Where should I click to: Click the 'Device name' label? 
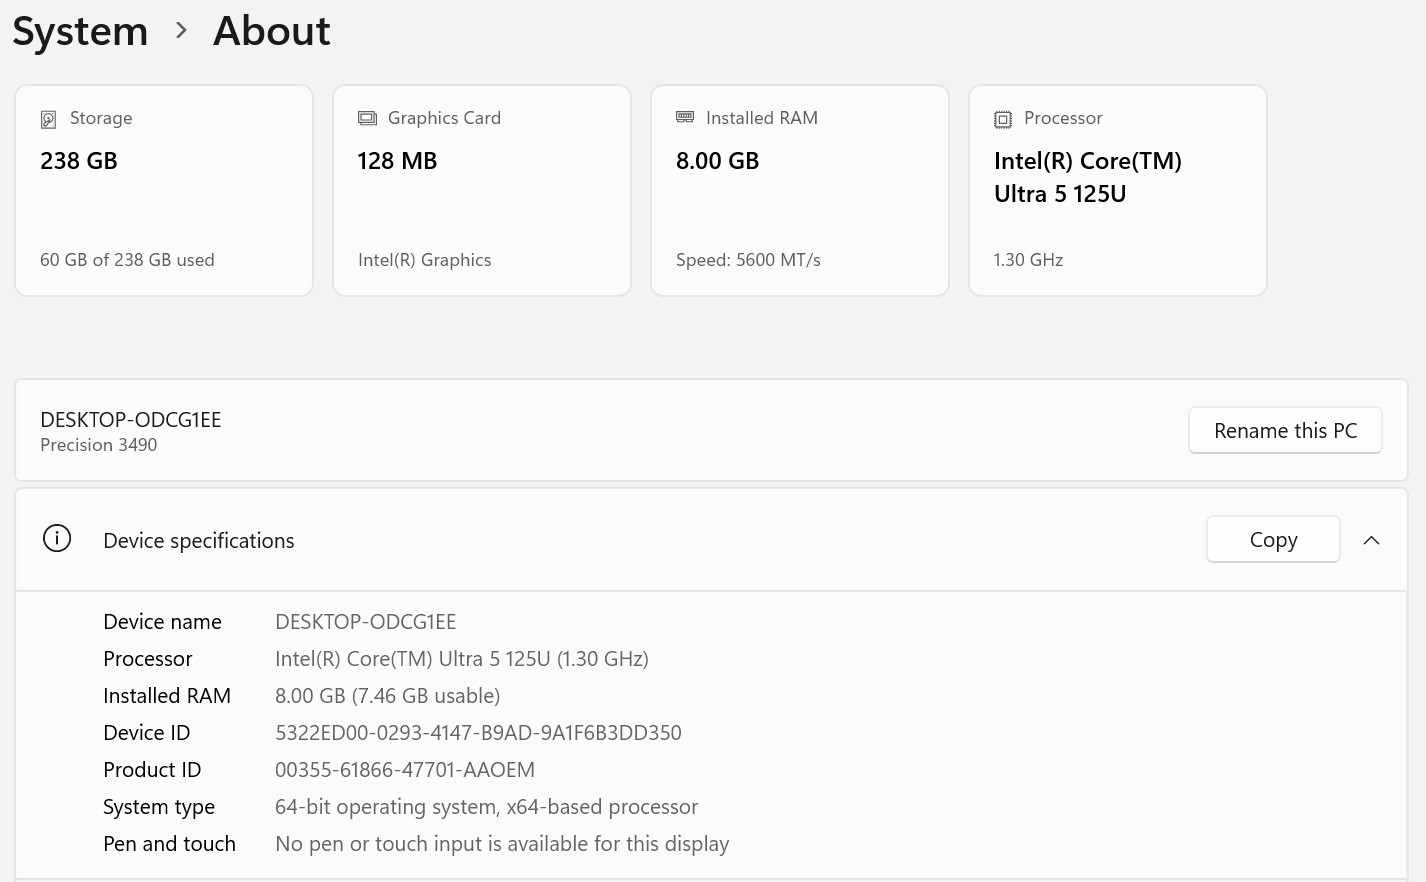(x=163, y=622)
